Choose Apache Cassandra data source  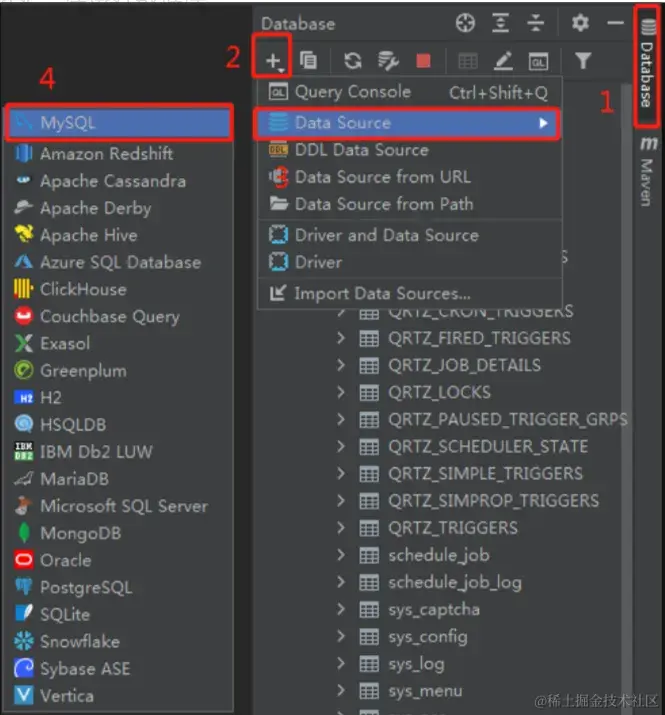(x=119, y=181)
